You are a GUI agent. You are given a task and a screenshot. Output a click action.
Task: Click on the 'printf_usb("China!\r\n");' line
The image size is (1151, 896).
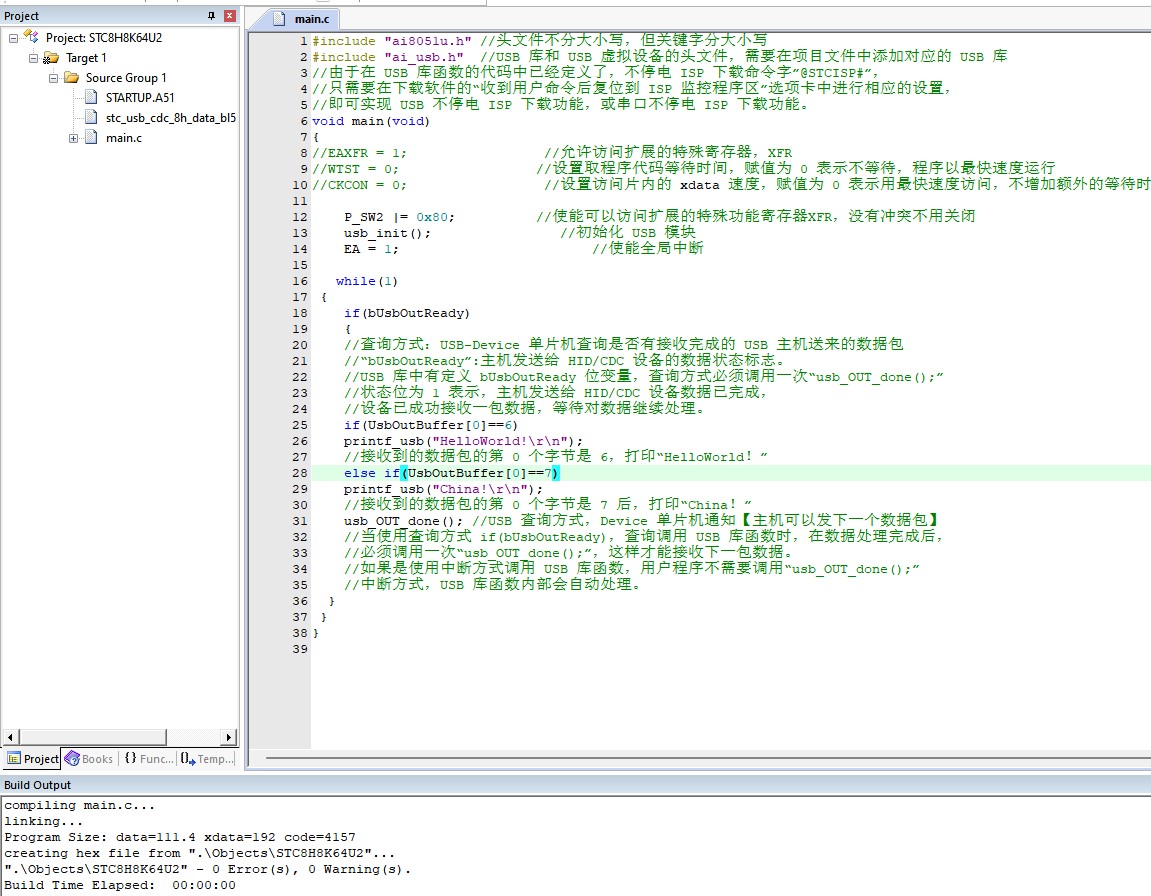click(x=443, y=489)
